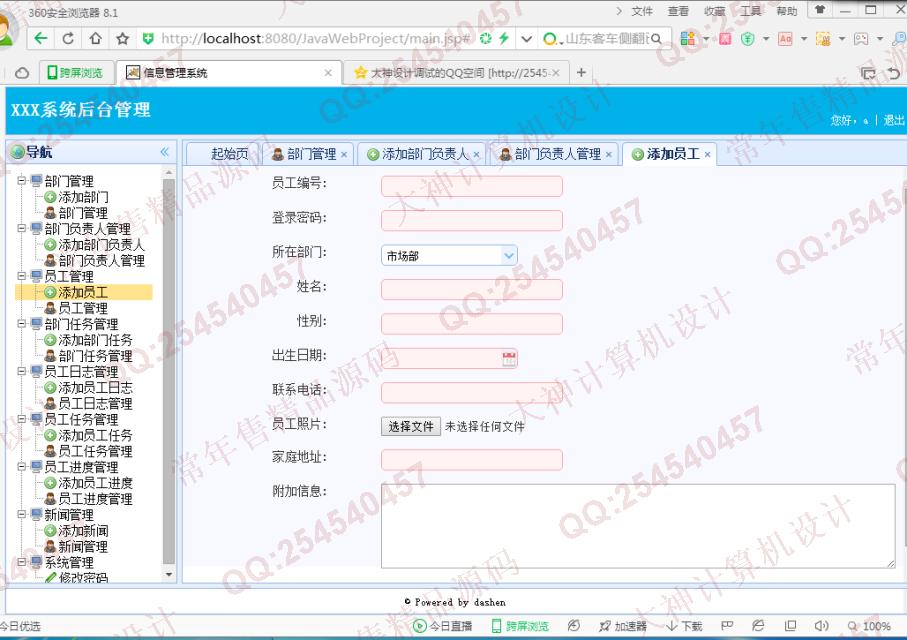The width and height of the screenshot is (907, 640).
Task: Open a new browser tab with plus icon
Action: [582, 73]
